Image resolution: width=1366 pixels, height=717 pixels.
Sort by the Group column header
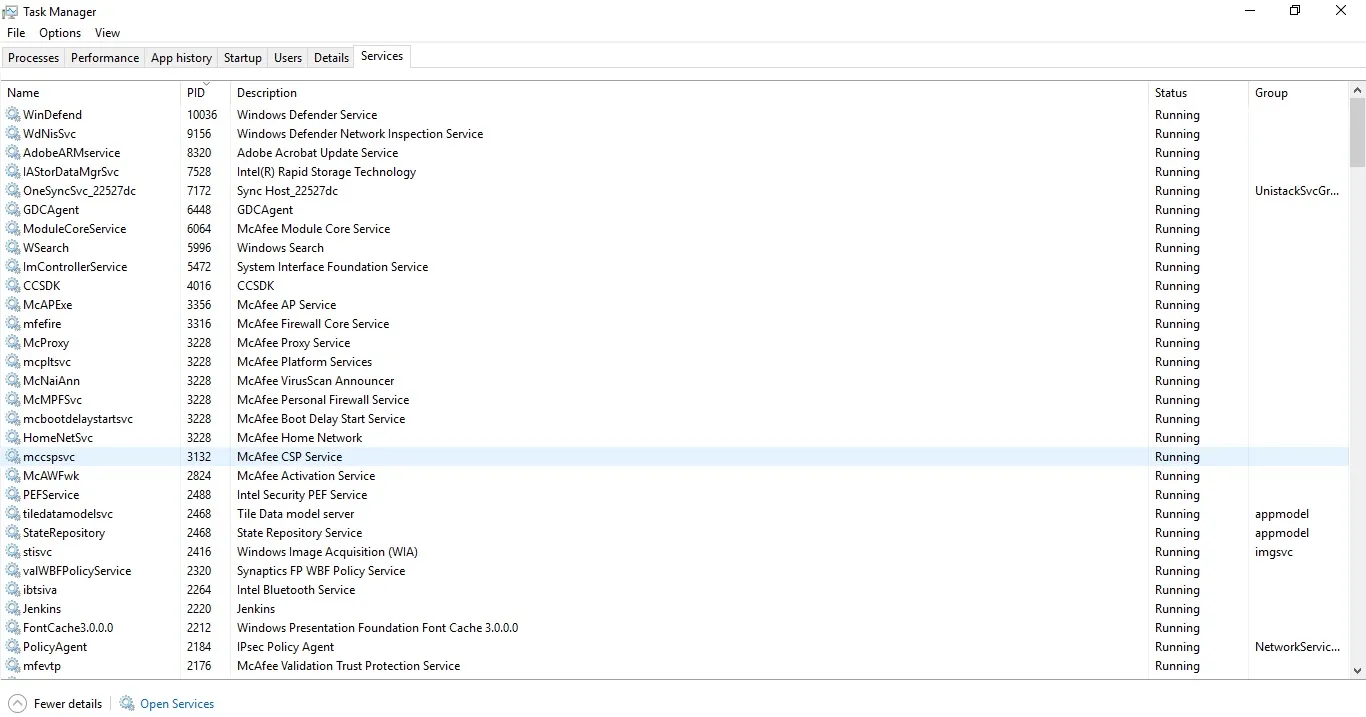[x=1298, y=92]
